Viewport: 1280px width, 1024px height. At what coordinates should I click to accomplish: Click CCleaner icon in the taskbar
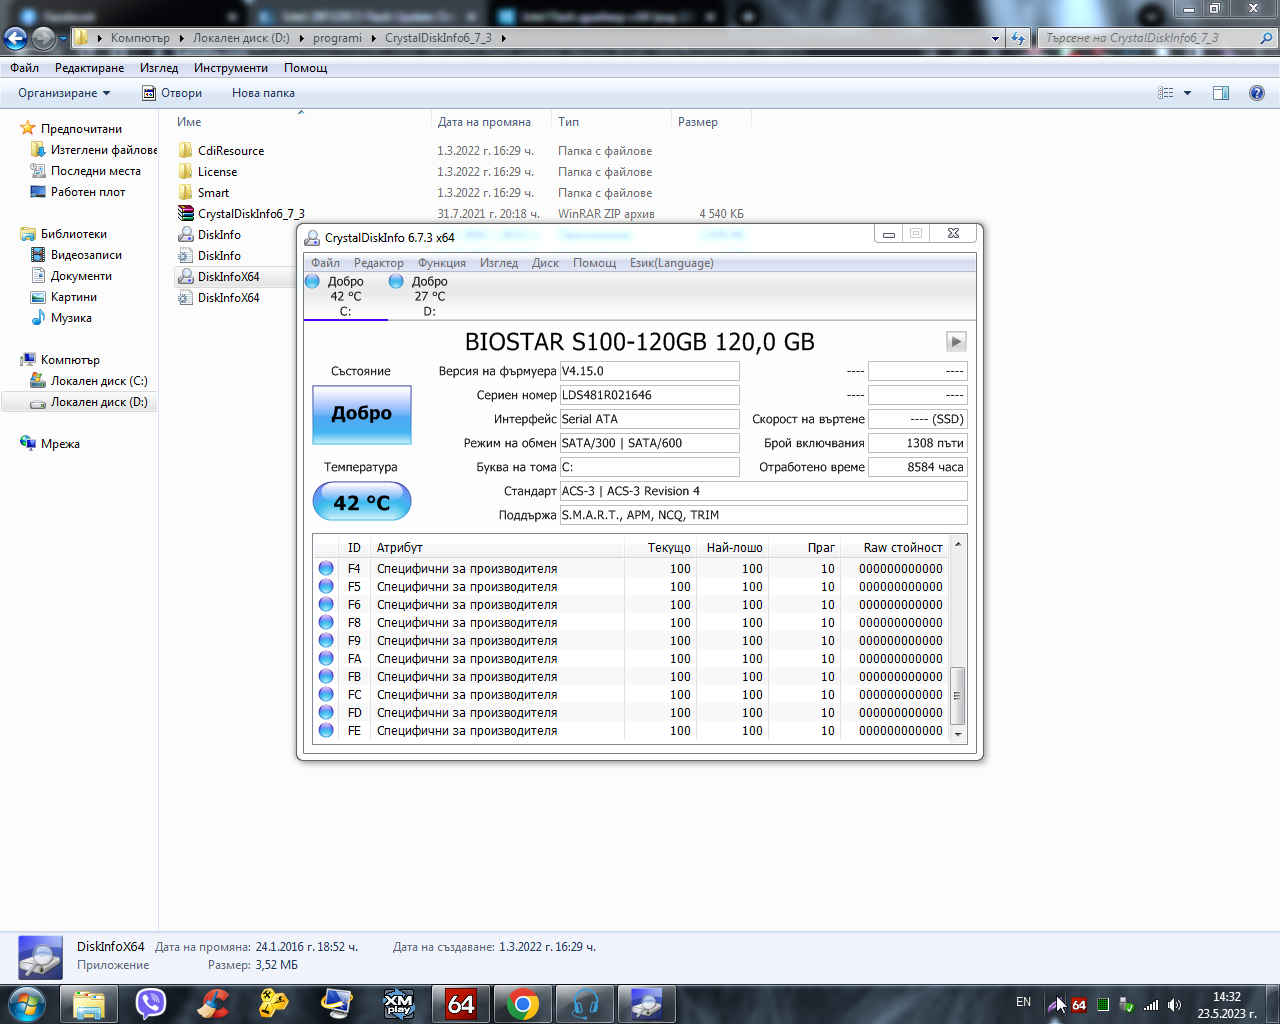pyautogui.click(x=213, y=1003)
